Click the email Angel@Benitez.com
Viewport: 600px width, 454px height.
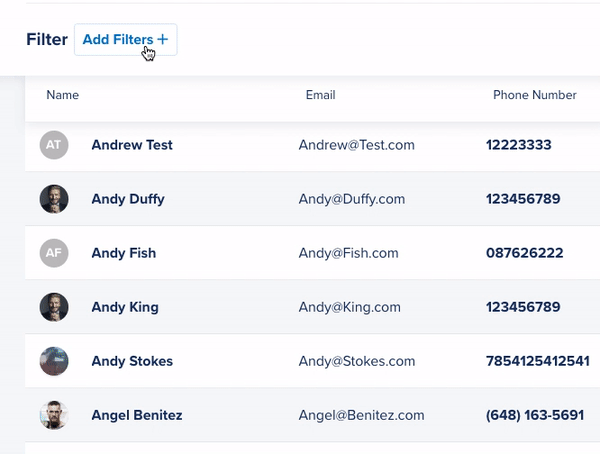click(x=361, y=415)
